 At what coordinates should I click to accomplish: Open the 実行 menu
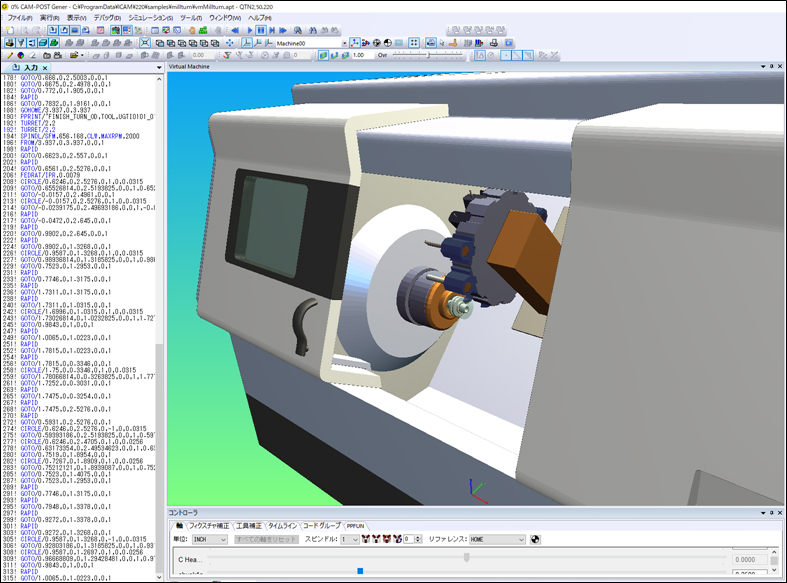49,18
